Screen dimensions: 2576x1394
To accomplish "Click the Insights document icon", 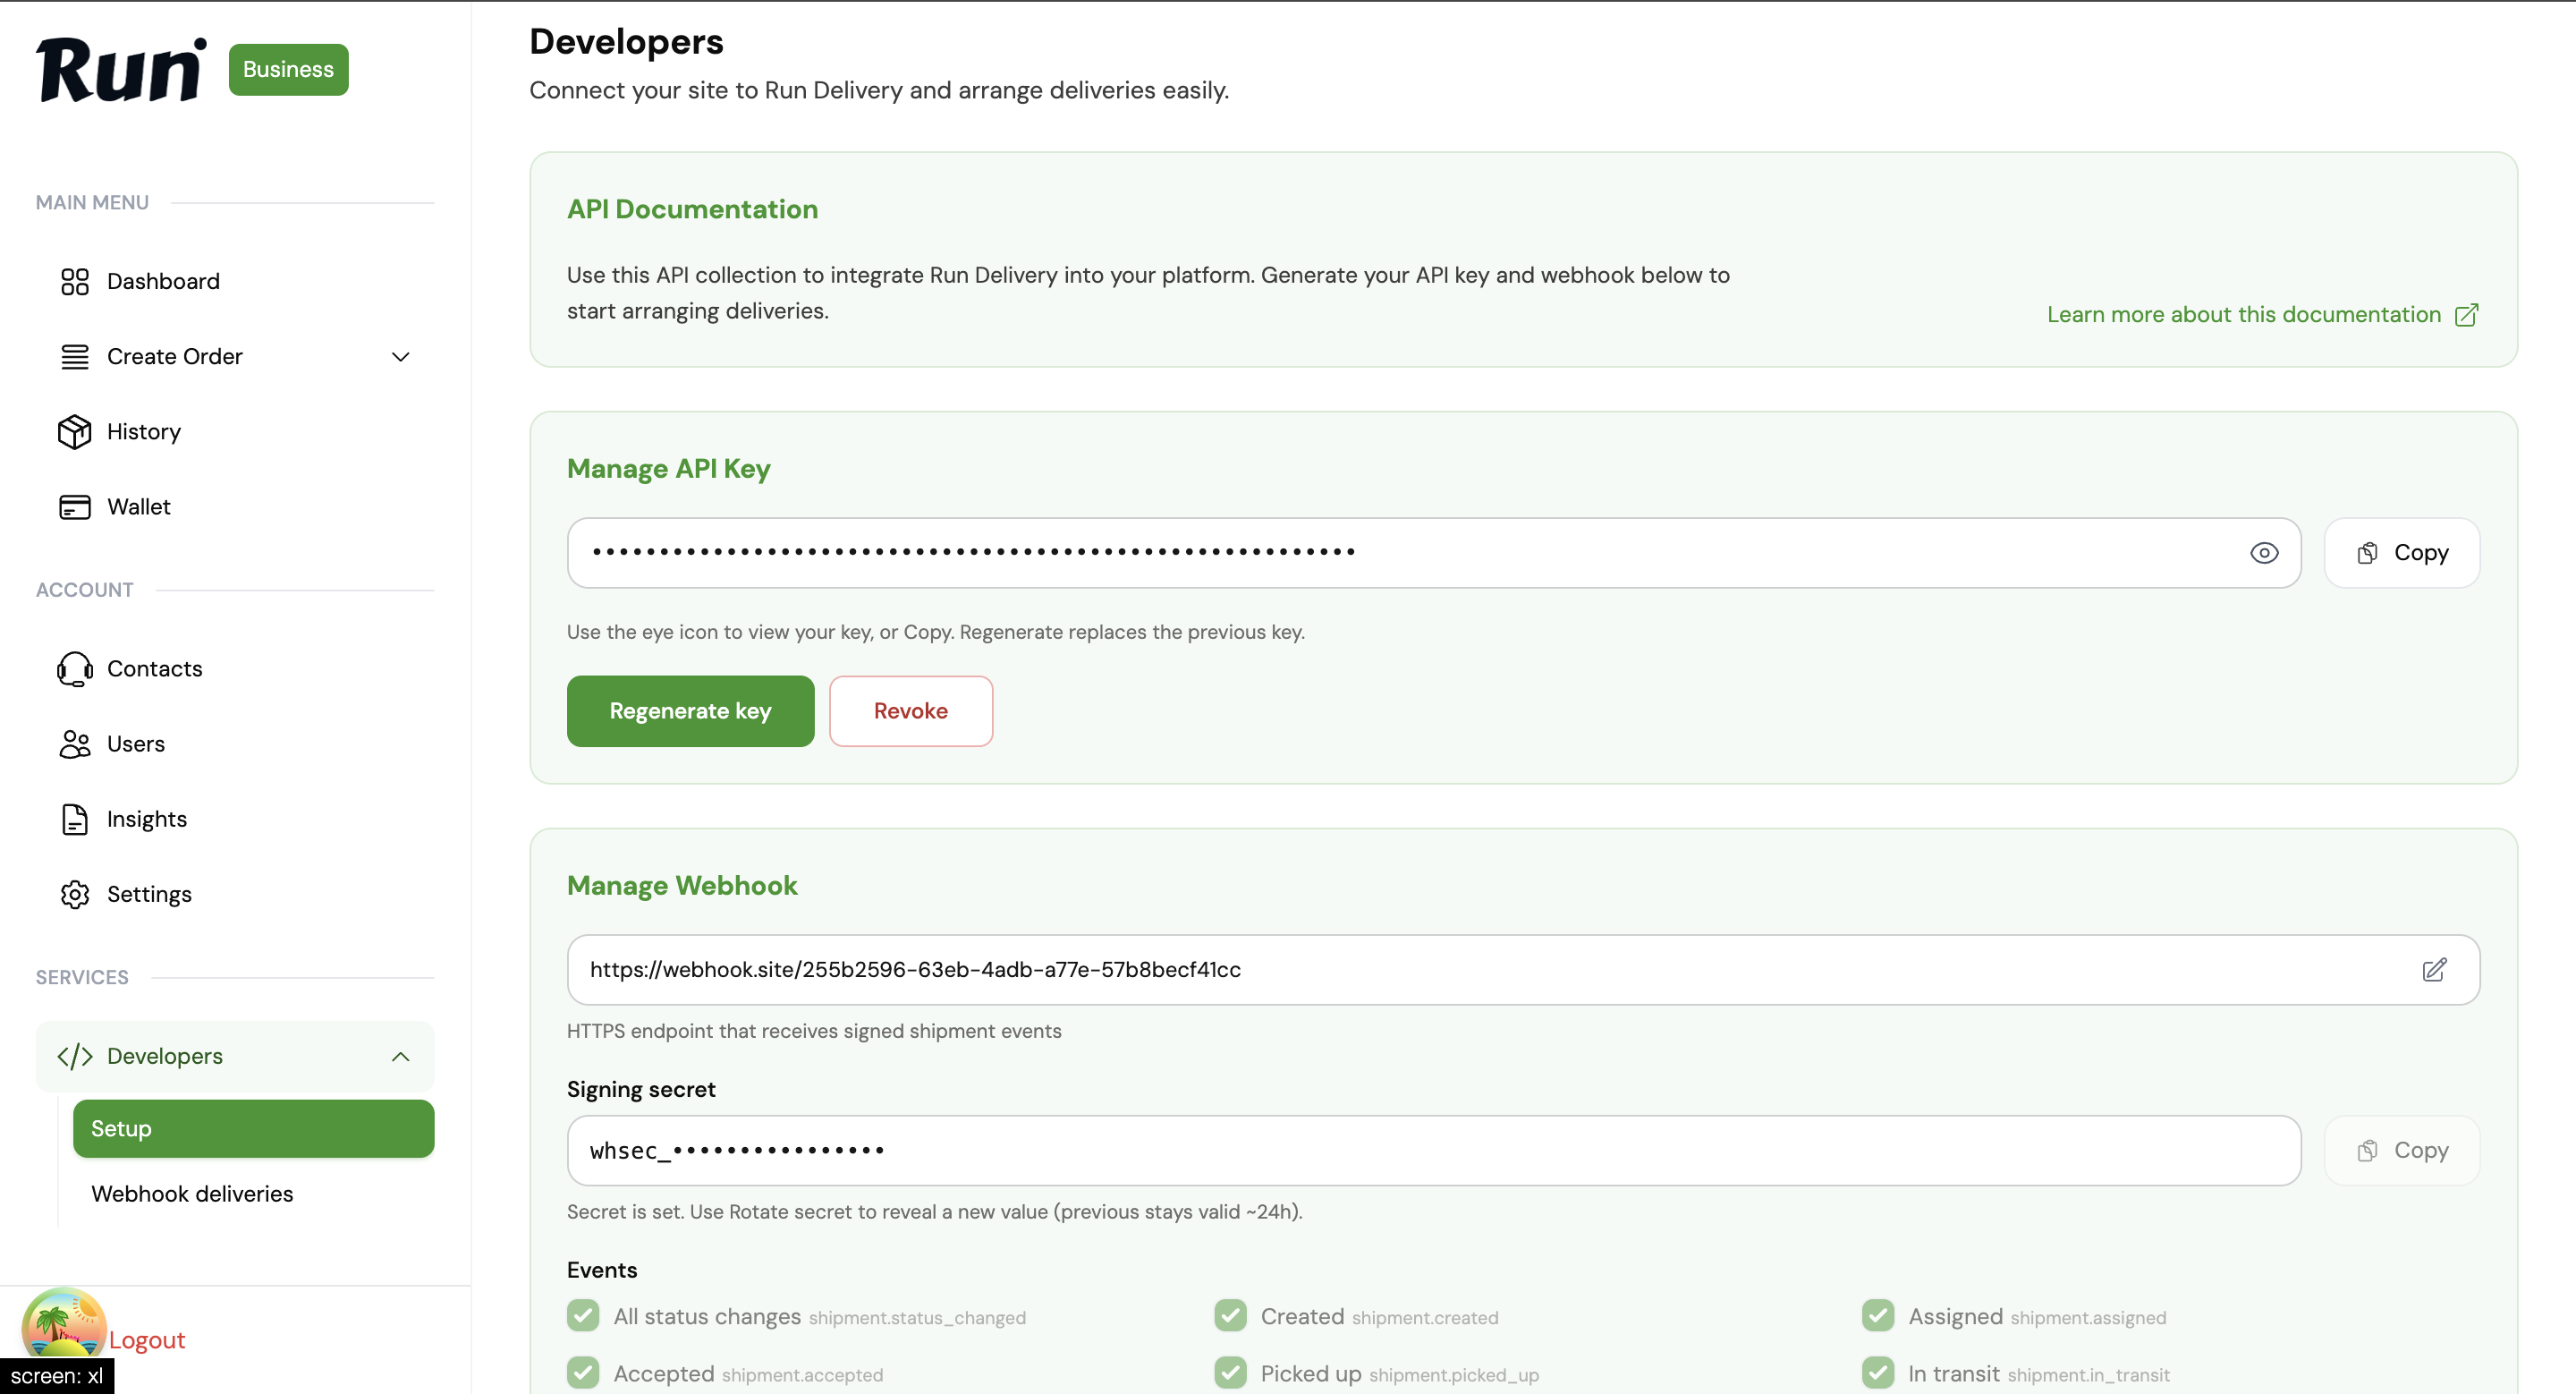I will click(75, 819).
